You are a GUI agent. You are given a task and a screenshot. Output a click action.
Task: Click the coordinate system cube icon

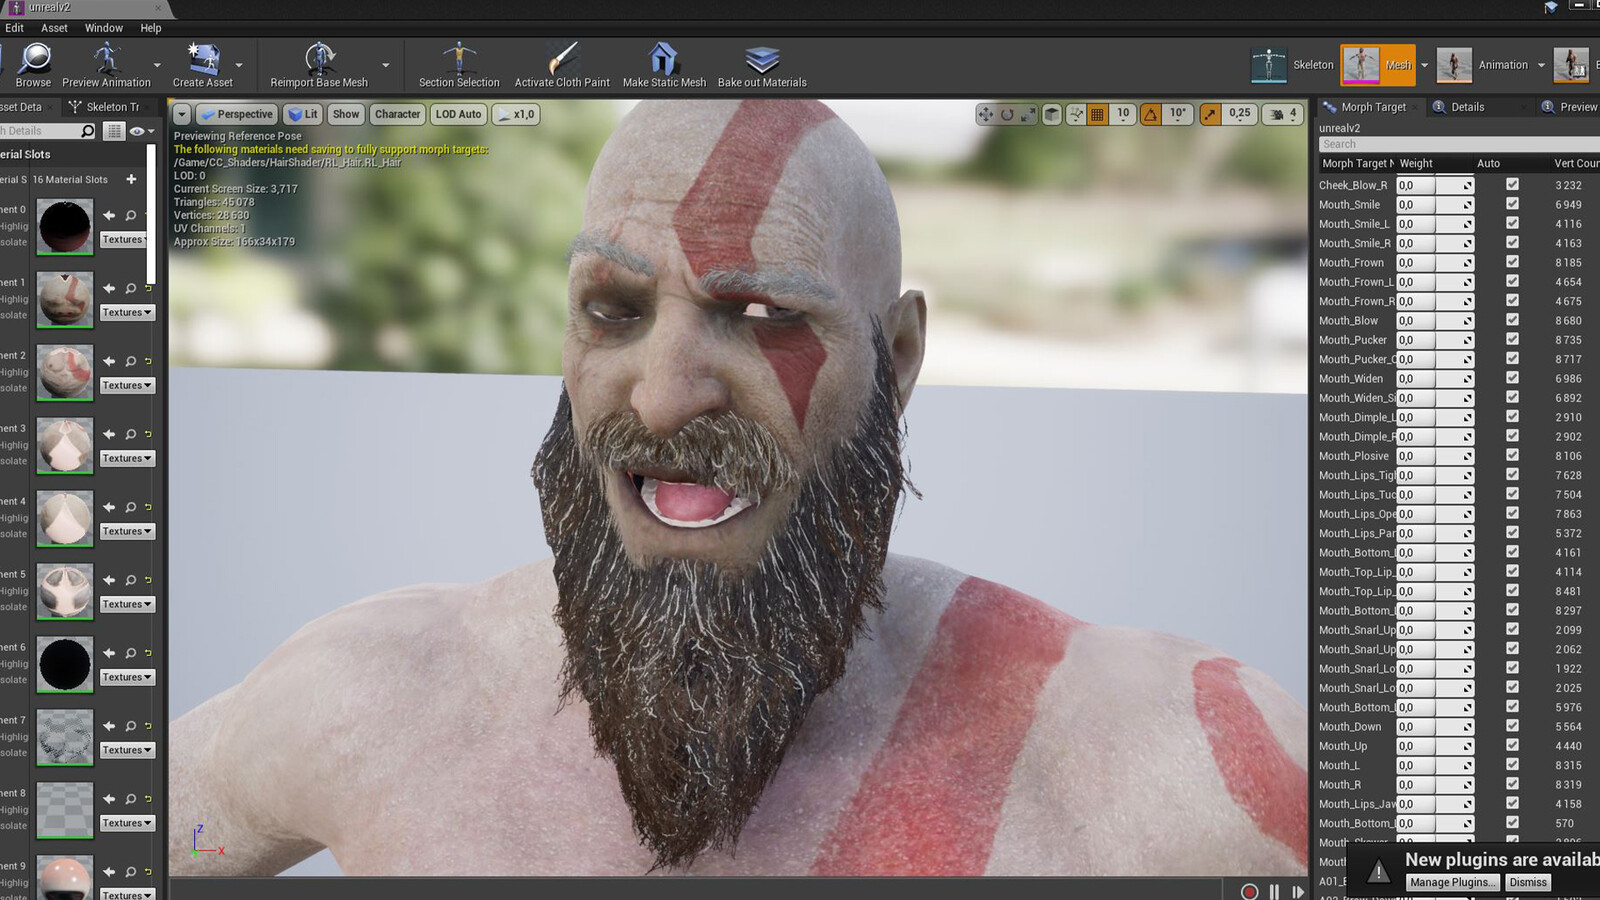[1052, 115]
